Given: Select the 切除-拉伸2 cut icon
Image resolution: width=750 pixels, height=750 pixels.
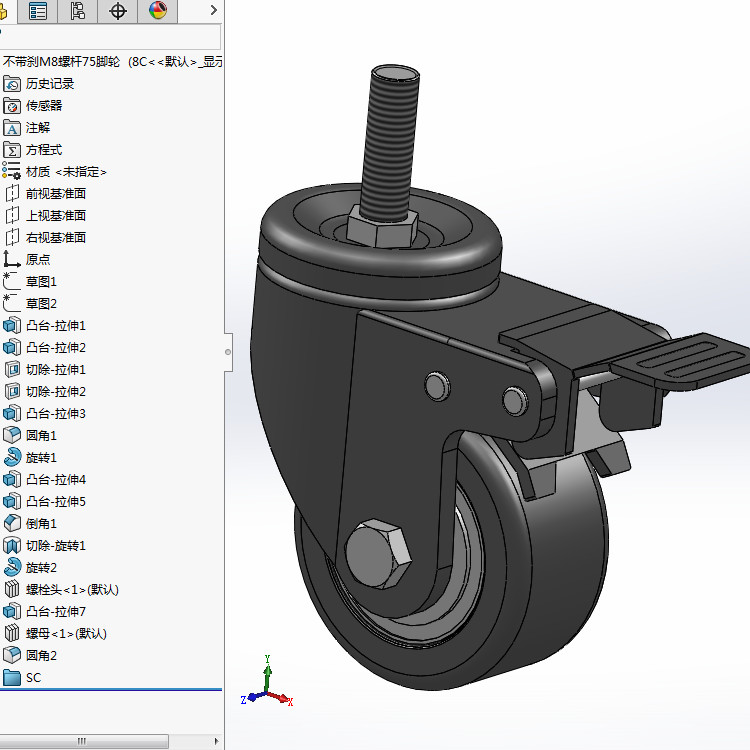Looking at the screenshot, I should 12,392.
